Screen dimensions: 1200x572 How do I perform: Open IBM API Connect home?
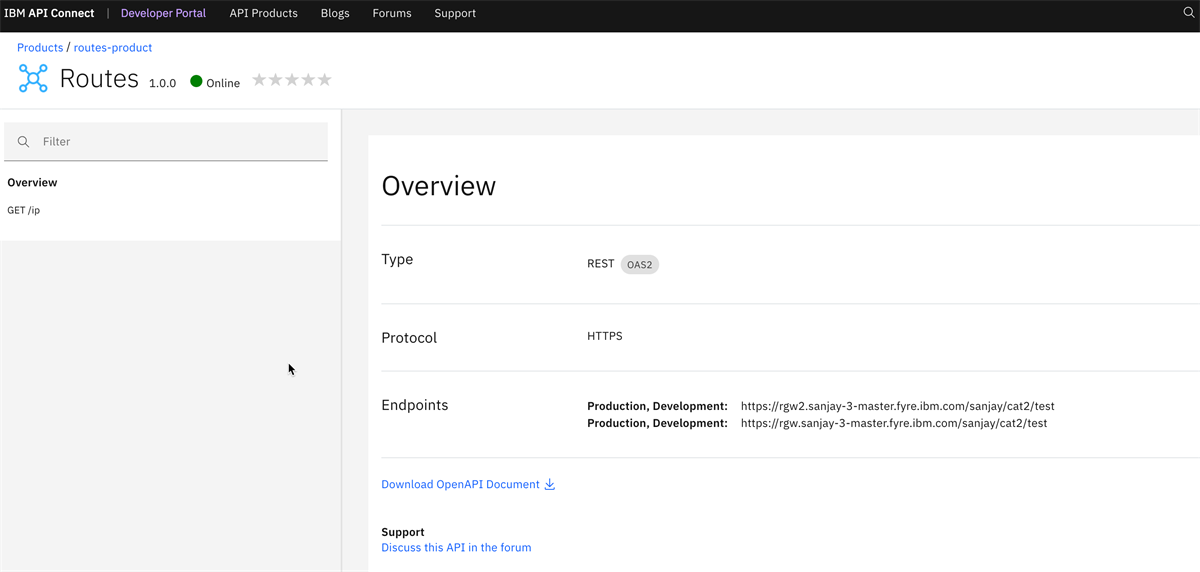tap(49, 13)
